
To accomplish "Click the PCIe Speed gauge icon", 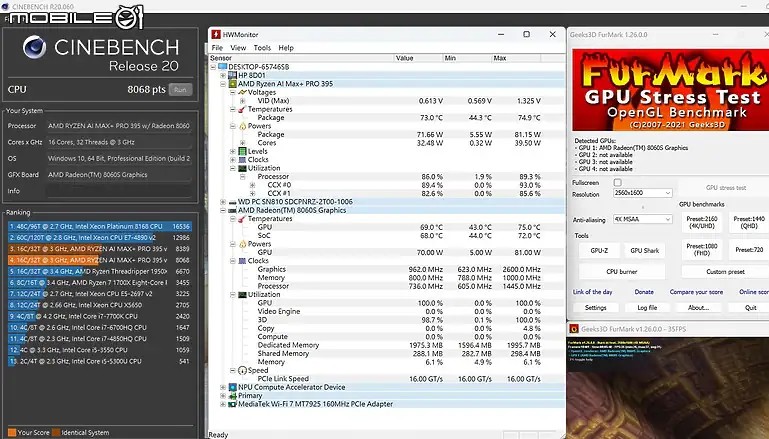I will pos(243,370).
